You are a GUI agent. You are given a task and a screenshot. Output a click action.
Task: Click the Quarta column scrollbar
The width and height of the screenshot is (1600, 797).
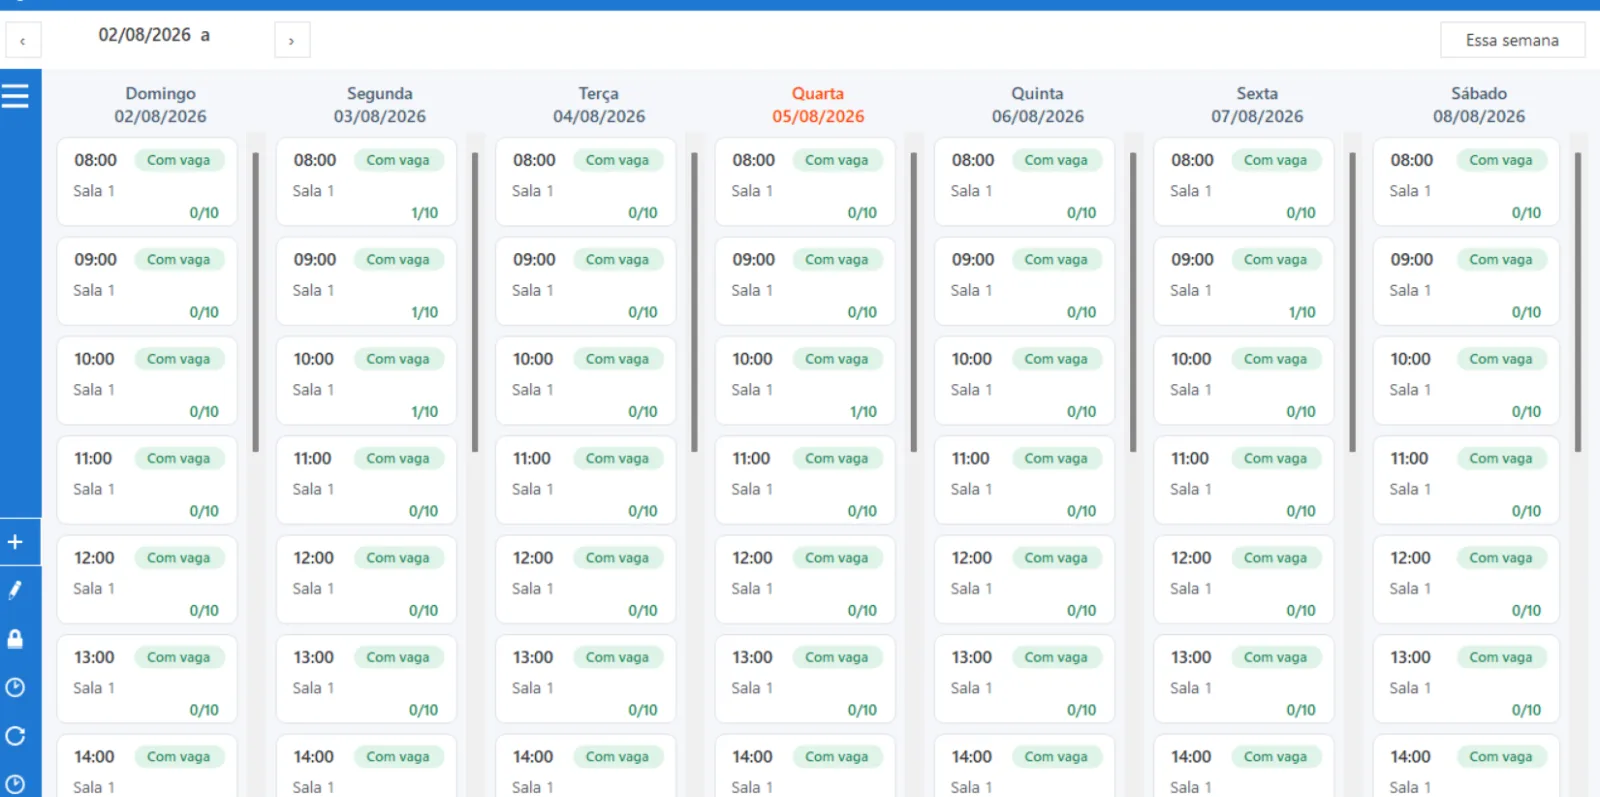[914, 302]
